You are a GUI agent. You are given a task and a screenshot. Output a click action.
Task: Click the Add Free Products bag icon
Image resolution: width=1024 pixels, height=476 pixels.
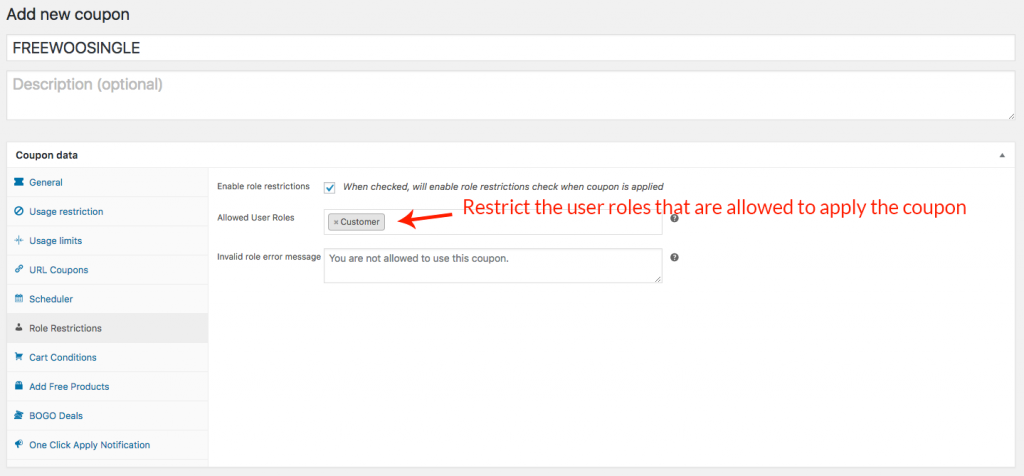click(18, 387)
